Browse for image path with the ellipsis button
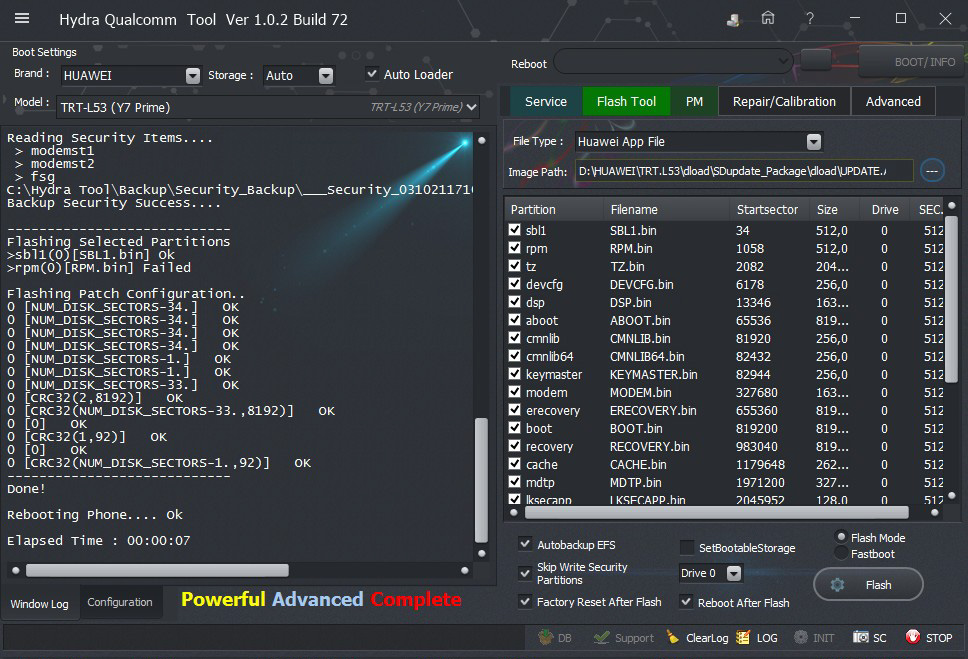The height and width of the screenshot is (659, 968). (932, 170)
